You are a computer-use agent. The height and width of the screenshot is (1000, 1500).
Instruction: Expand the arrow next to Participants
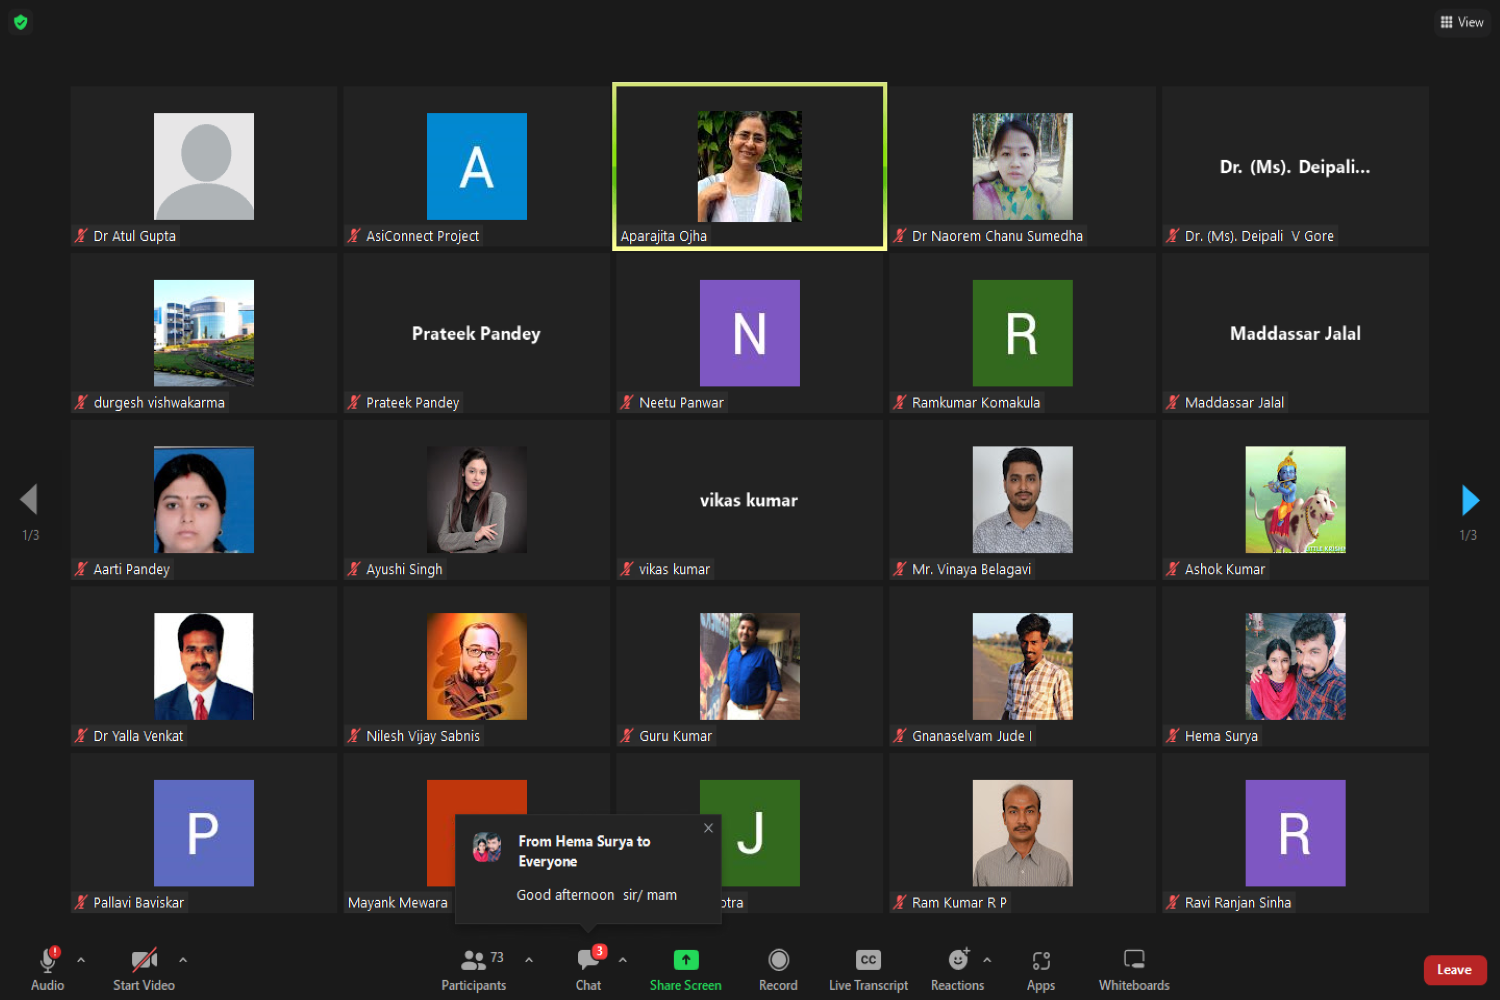click(x=529, y=960)
